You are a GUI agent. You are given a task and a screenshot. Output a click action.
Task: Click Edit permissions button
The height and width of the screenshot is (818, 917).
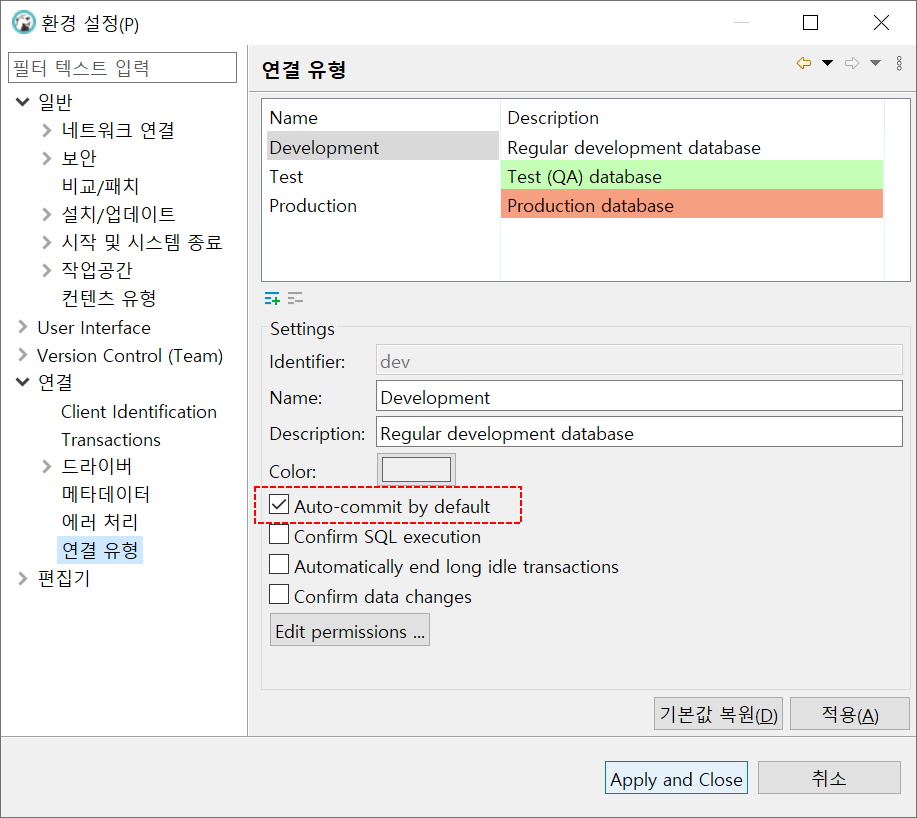(x=350, y=630)
